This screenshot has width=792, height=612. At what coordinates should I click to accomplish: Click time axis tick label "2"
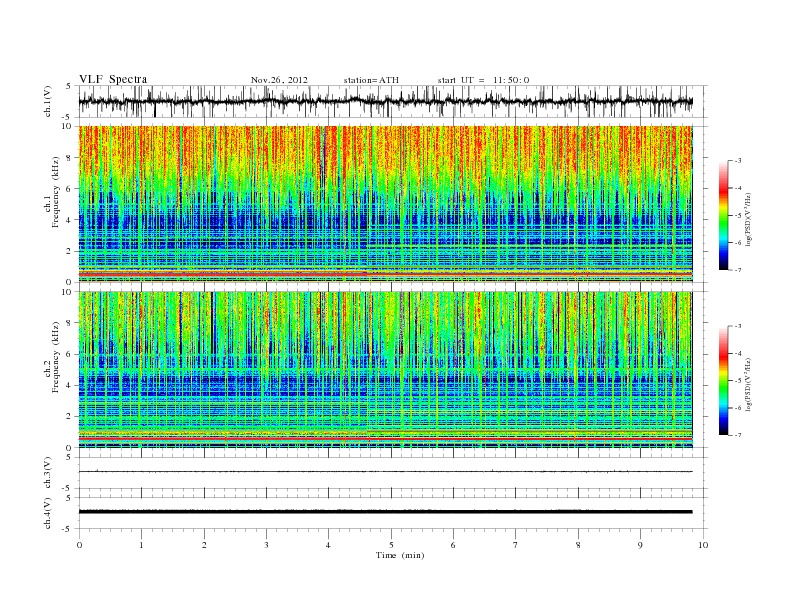pos(204,545)
